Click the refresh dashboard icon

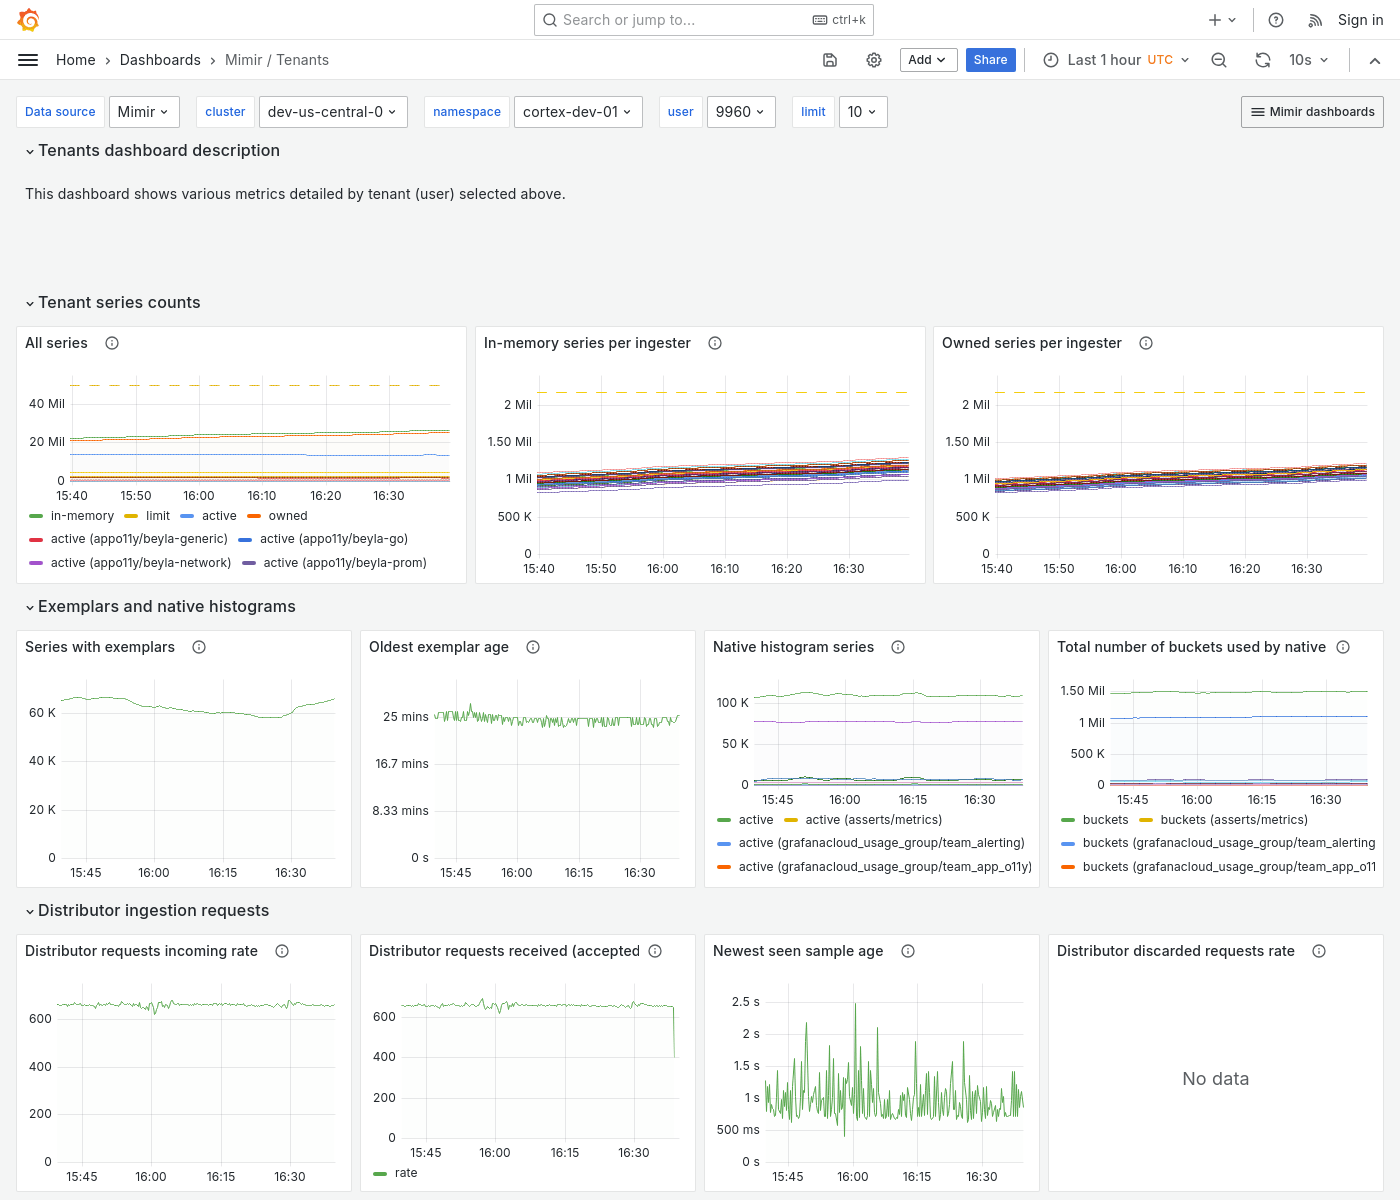click(1262, 60)
